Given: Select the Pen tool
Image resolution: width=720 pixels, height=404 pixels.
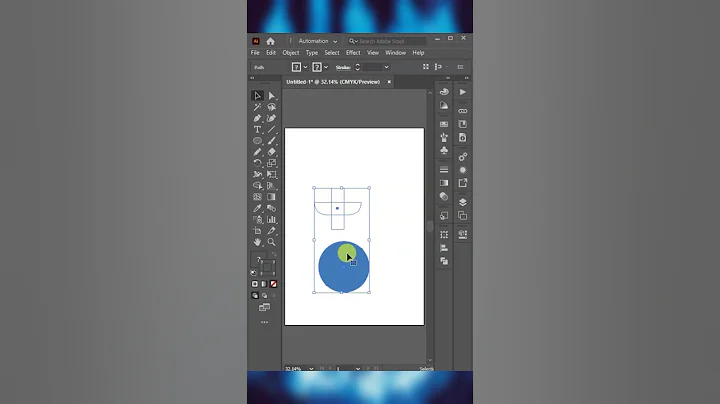Looking at the screenshot, I should pyautogui.click(x=258, y=118).
